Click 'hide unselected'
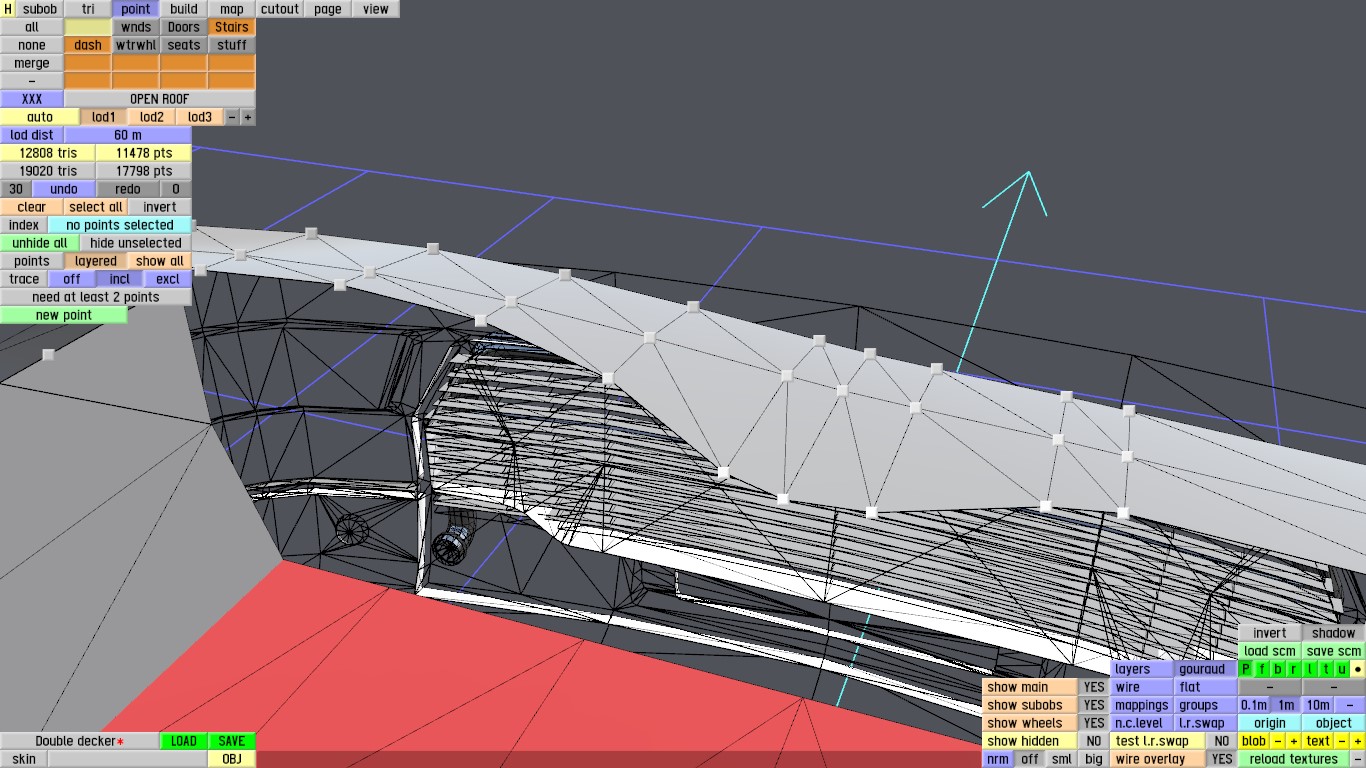This screenshot has height=768, width=1366. 136,243
